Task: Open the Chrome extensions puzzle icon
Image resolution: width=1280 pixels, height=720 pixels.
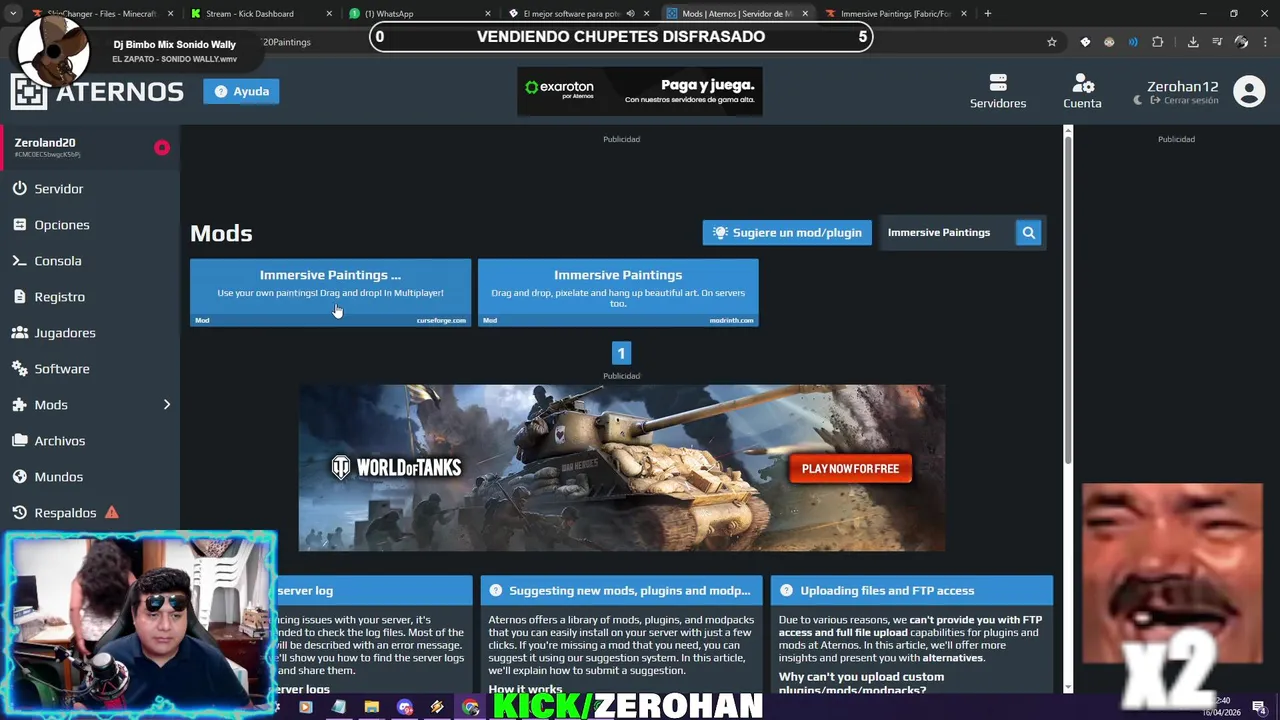Action: (1157, 42)
